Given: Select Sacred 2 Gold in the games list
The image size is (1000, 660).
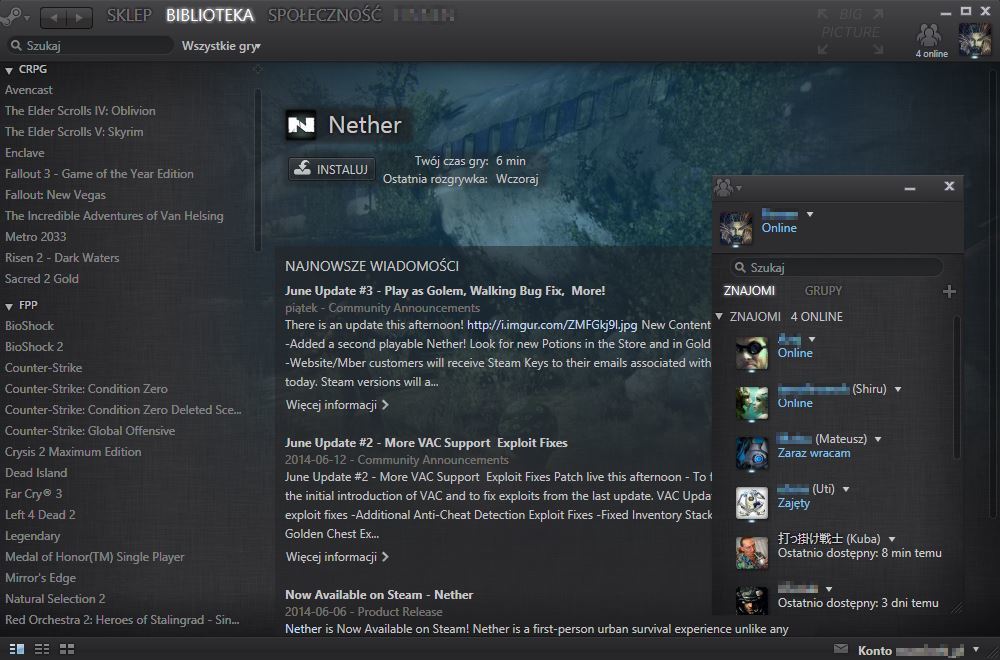Looking at the screenshot, I should [x=42, y=279].
